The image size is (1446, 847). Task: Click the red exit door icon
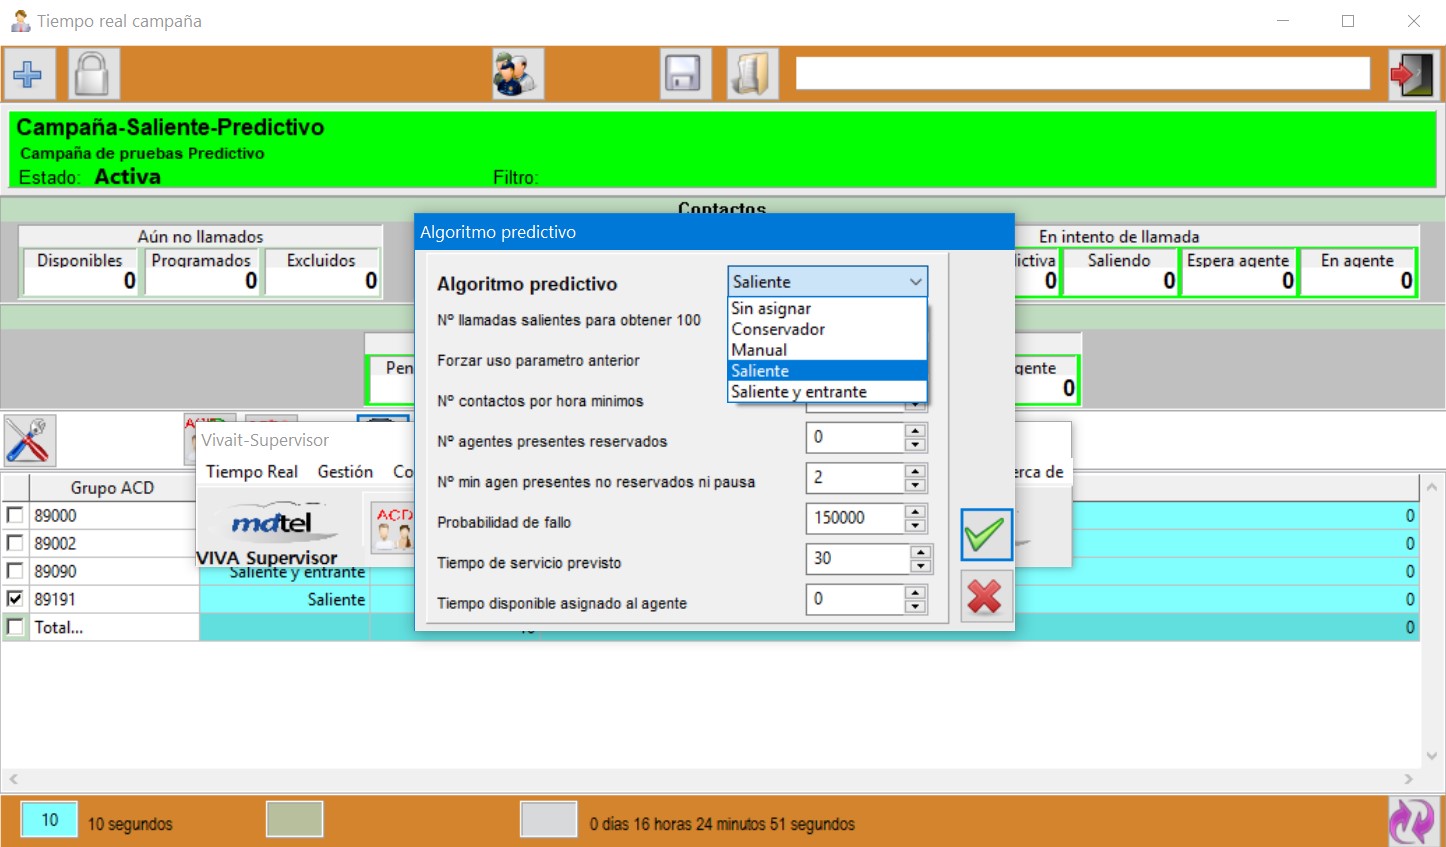1414,74
